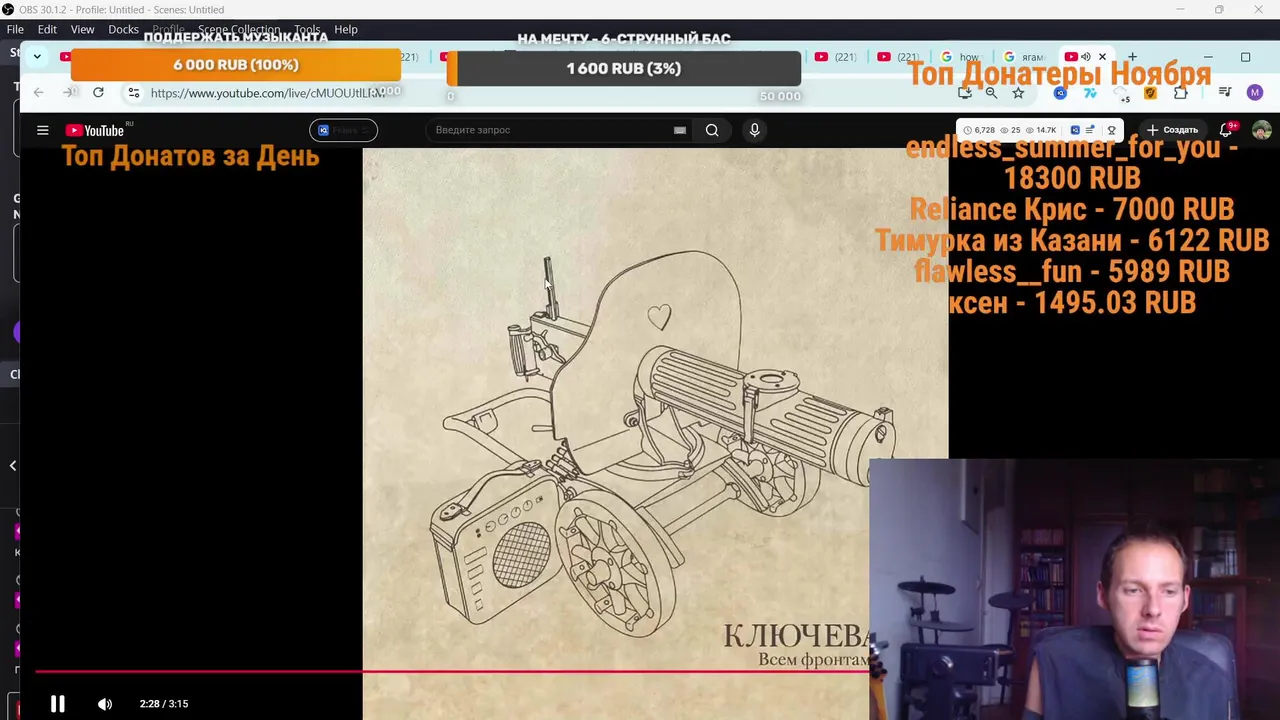Open the OBS File menu
This screenshot has height=720, width=1280.
pyautogui.click(x=15, y=29)
